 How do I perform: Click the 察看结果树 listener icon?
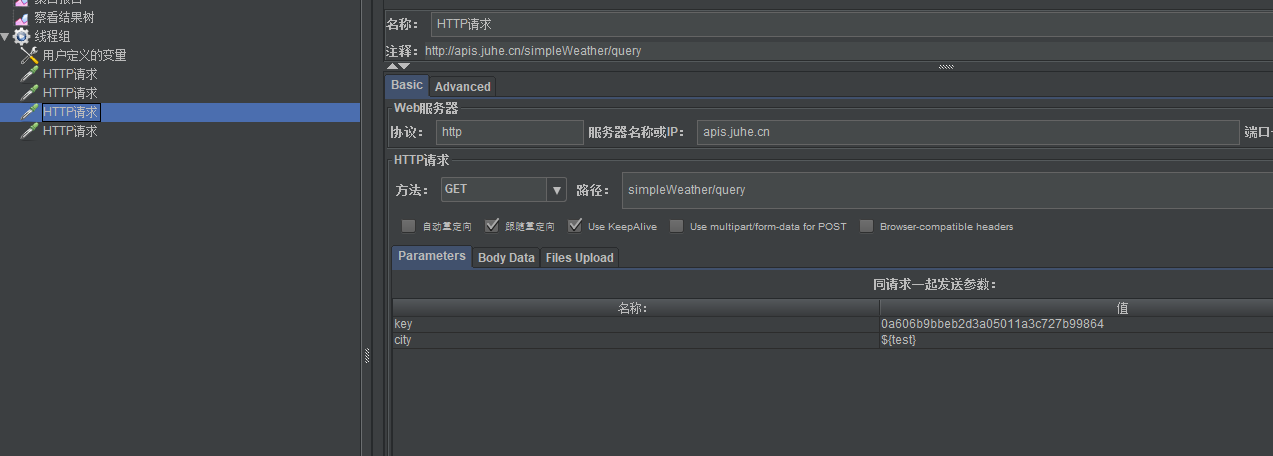[x=21, y=18]
